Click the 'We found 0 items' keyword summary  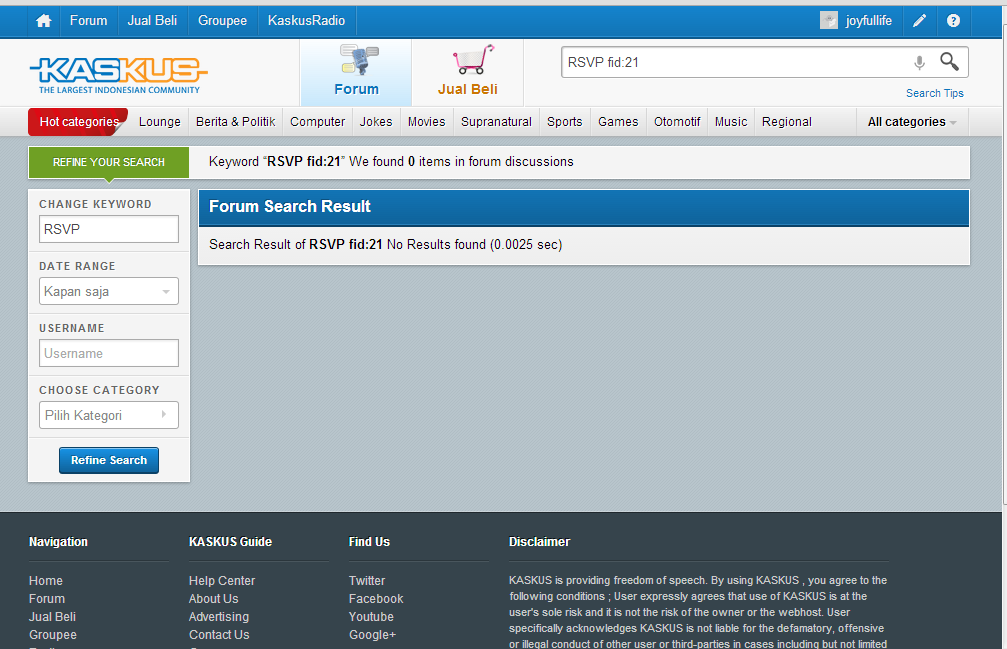point(391,162)
